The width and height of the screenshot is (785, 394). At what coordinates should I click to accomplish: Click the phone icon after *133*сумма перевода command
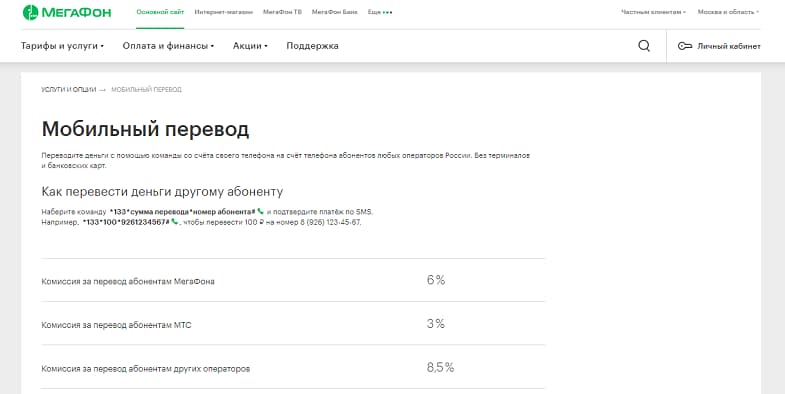tap(260, 211)
